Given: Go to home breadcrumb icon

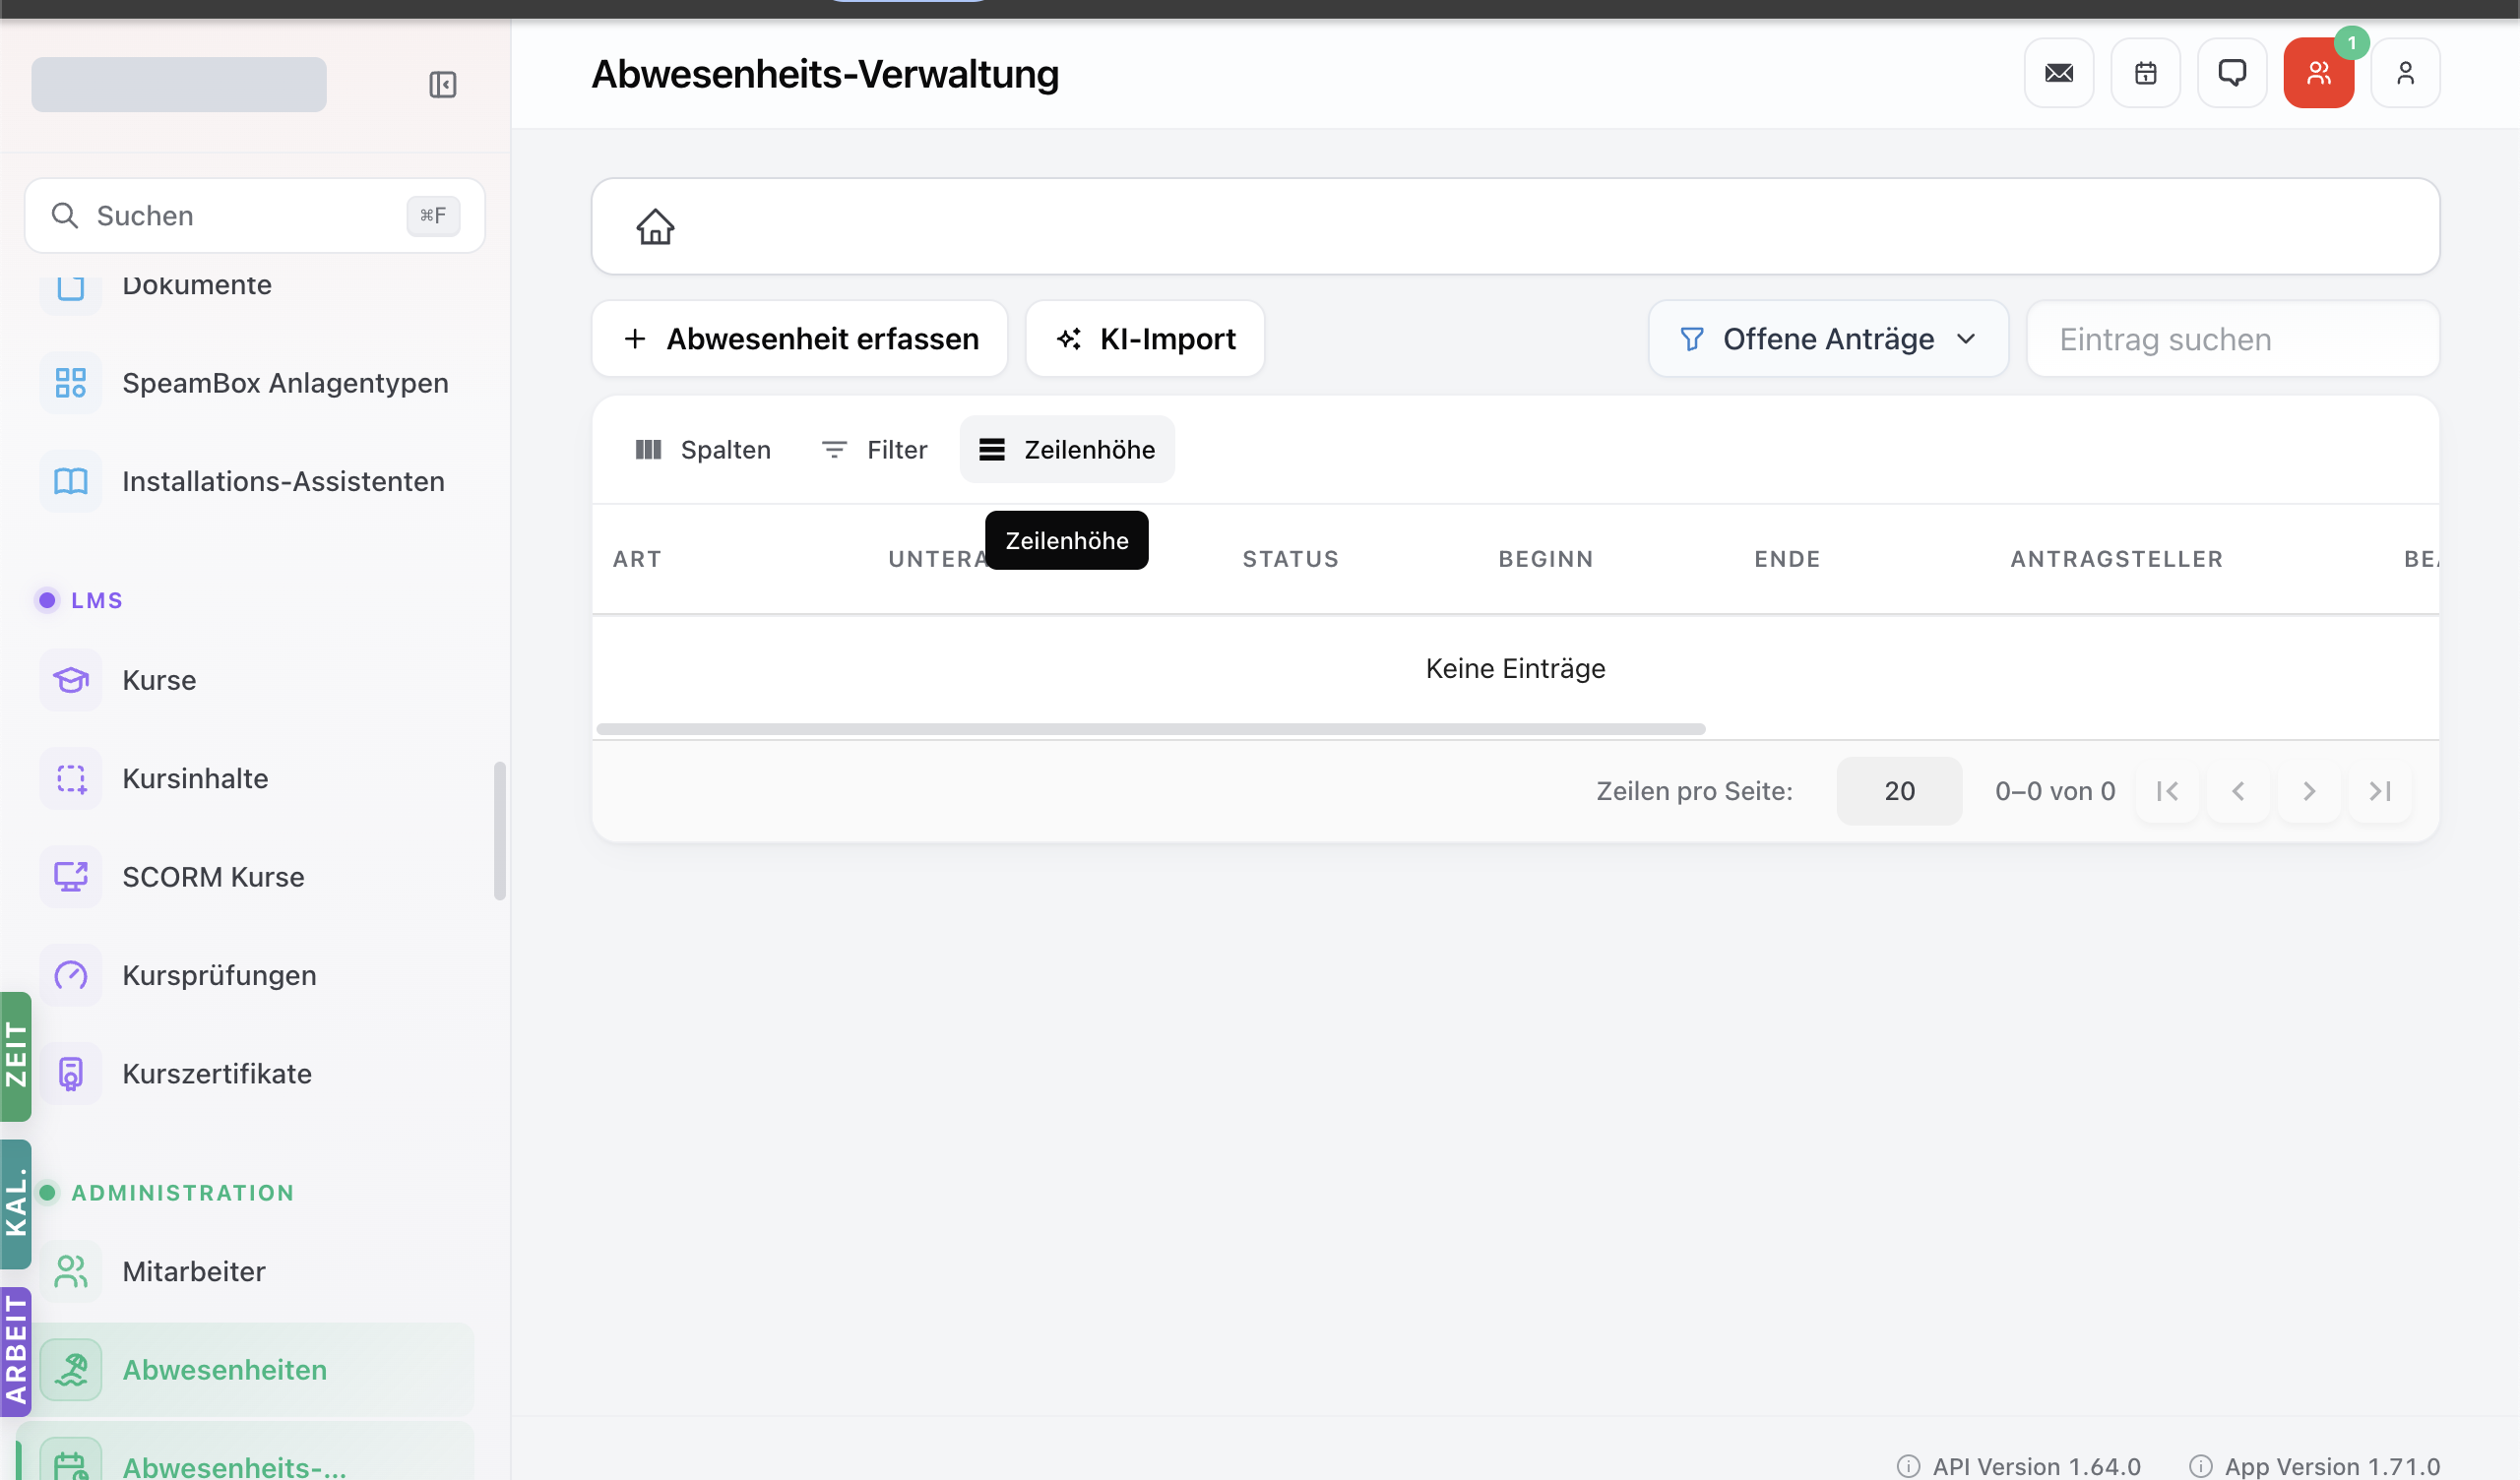Looking at the screenshot, I should coord(656,226).
